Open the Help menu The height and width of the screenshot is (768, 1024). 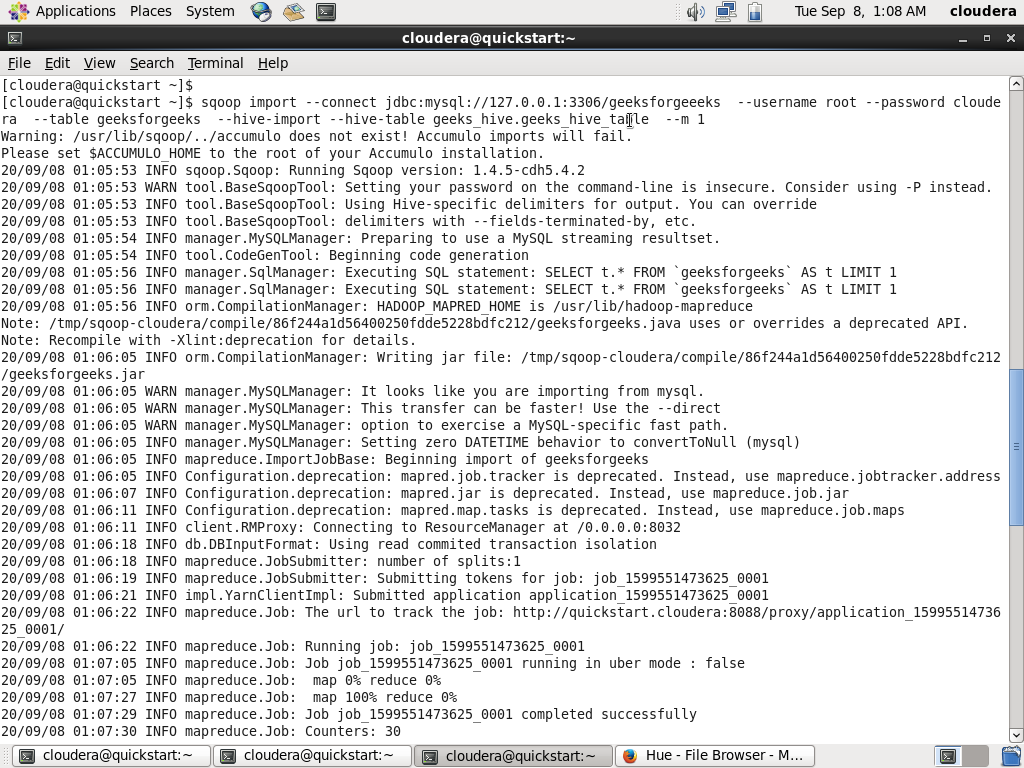272,63
